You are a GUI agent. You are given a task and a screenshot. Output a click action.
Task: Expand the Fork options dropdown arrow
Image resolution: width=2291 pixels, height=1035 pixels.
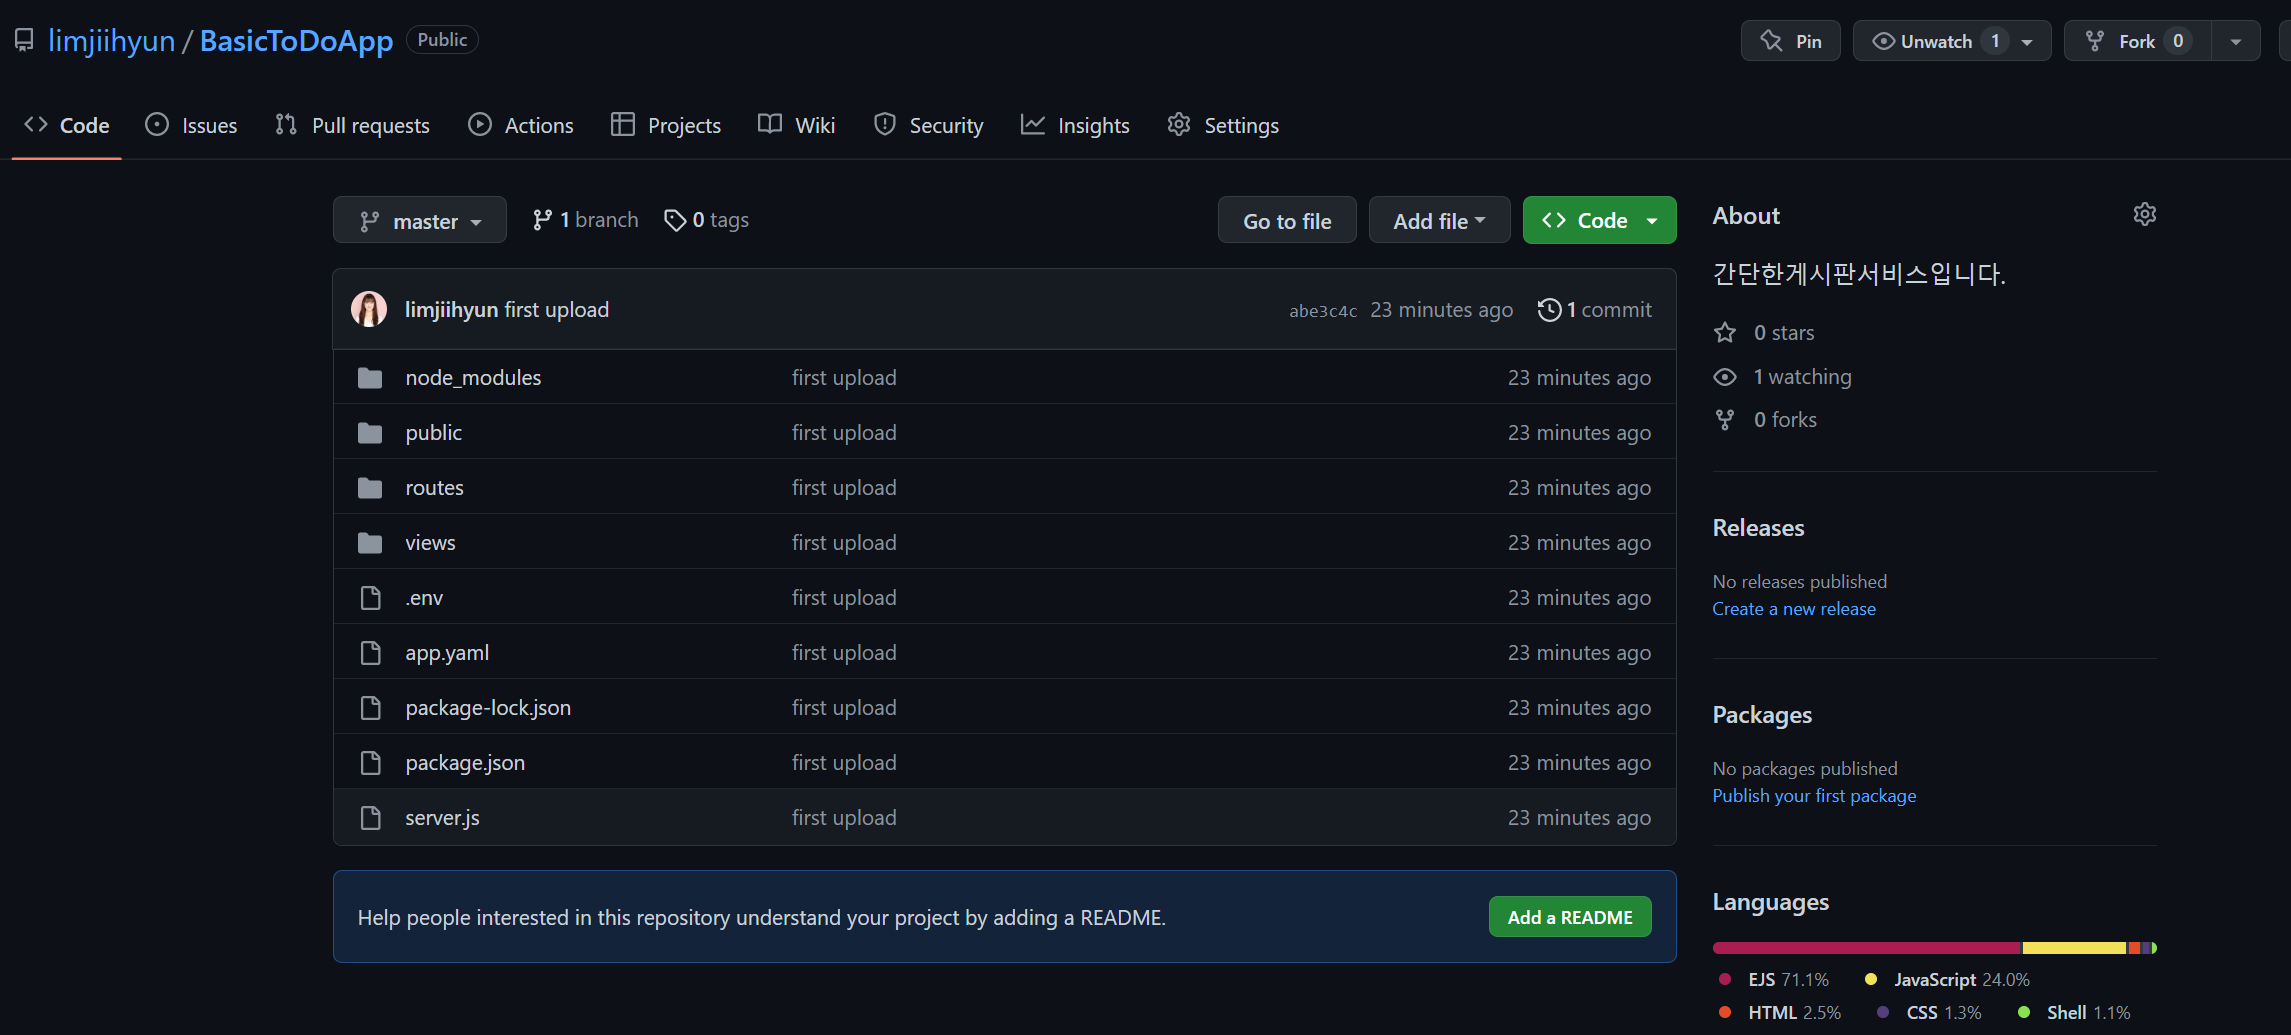coord(2236,42)
